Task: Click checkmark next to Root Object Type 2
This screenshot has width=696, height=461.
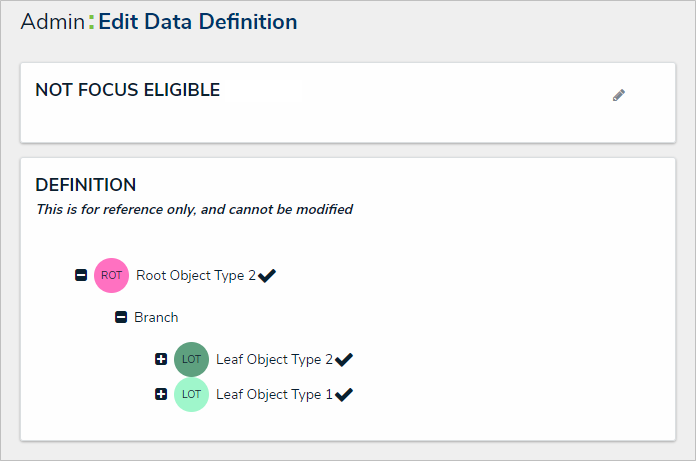Action: pos(267,276)
